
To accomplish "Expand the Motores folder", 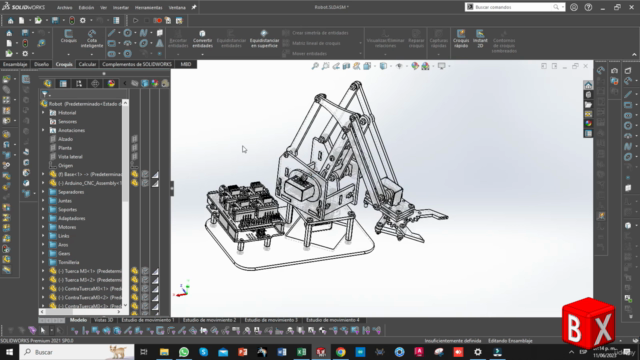I will pos(43,227).
